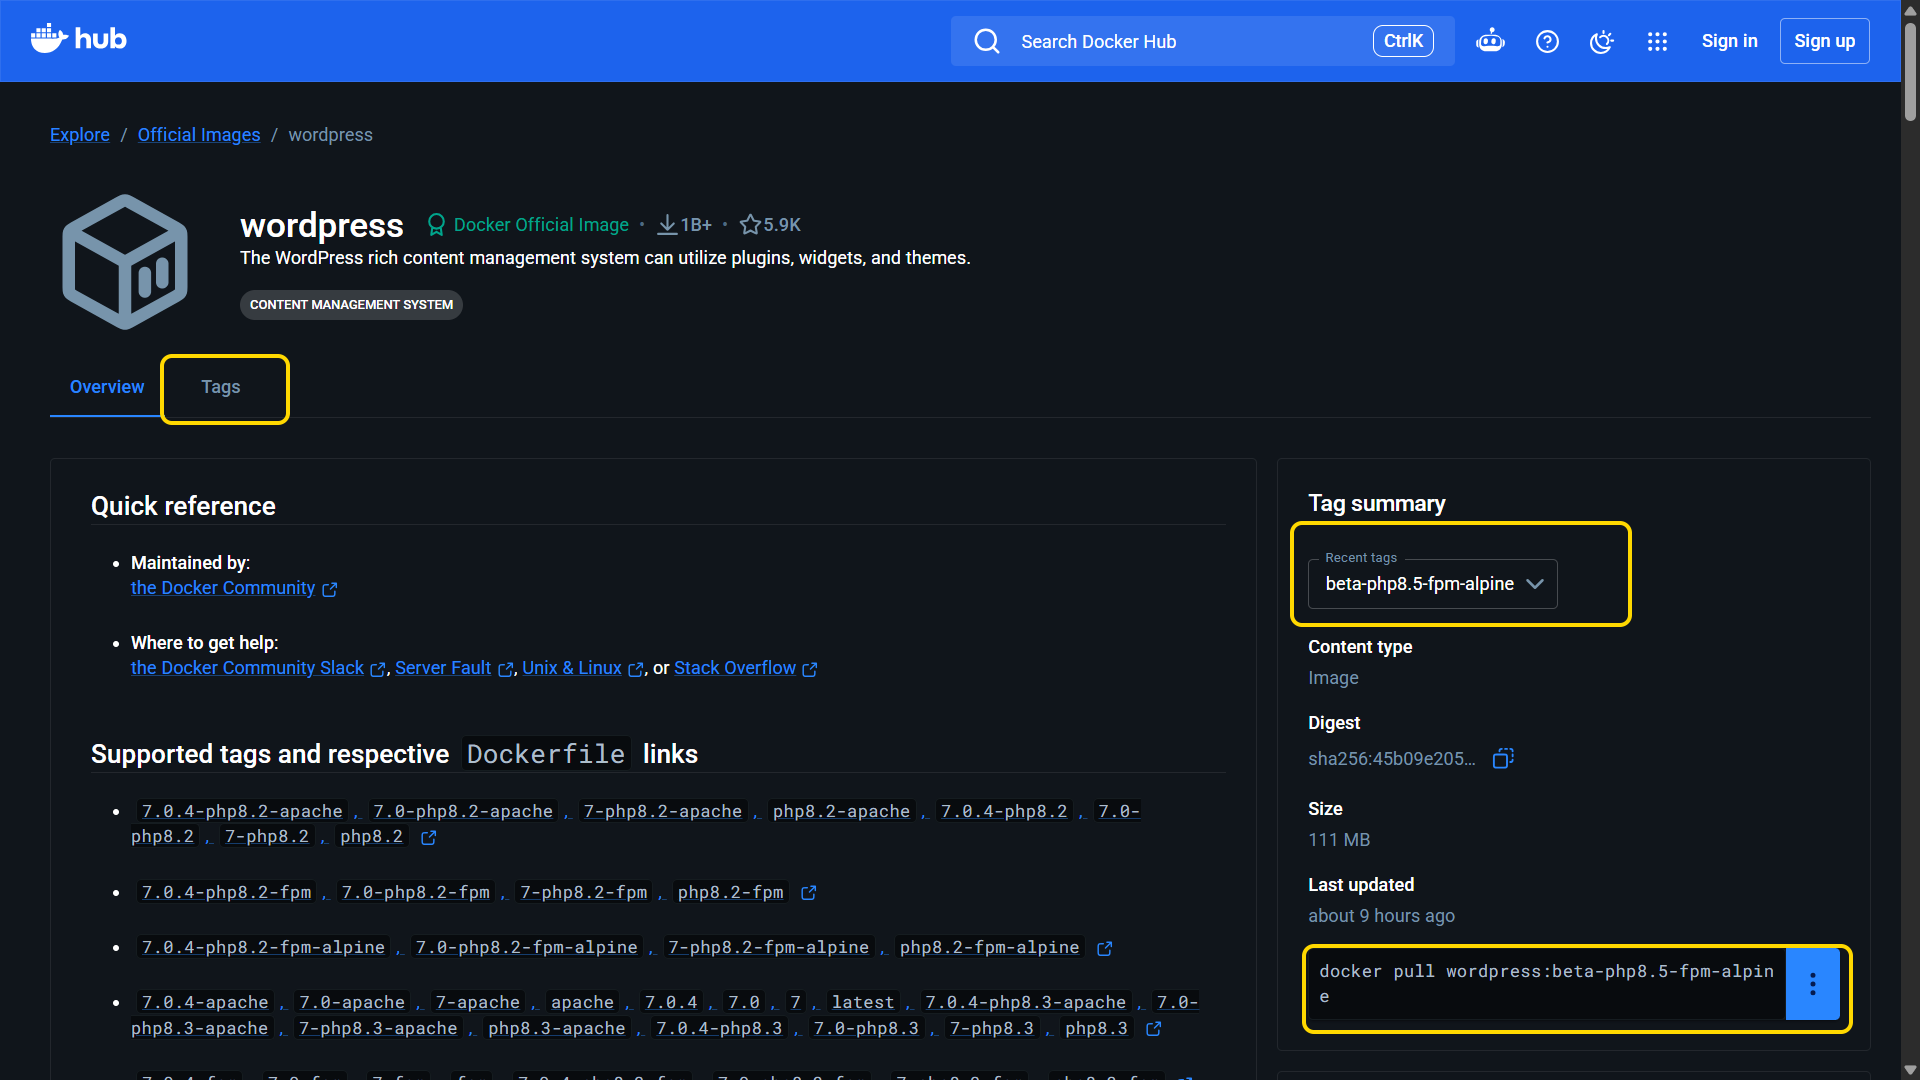Toggle dark/light theme moon icon
Screen dimensions: 1920x1080
(x=1602, y=41)
